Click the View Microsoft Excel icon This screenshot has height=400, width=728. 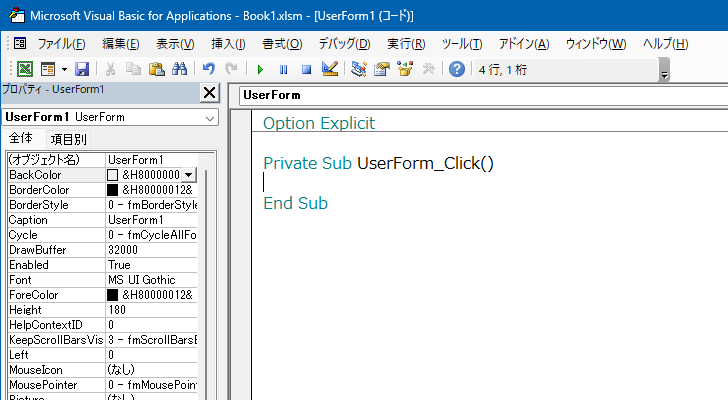[x=25, y=70]
